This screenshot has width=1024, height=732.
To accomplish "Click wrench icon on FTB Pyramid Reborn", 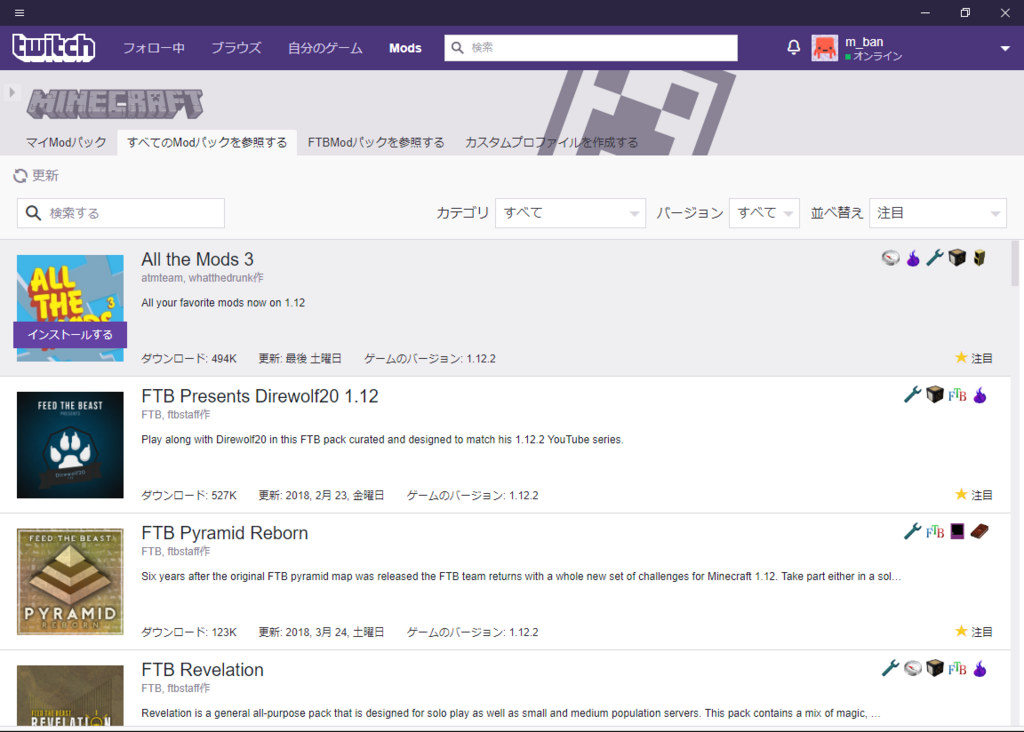I will [912, 532].
